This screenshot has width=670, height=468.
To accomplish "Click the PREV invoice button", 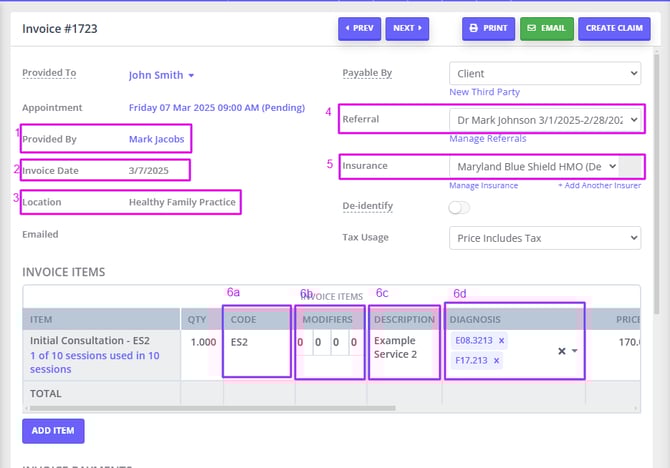I will 359,28.
